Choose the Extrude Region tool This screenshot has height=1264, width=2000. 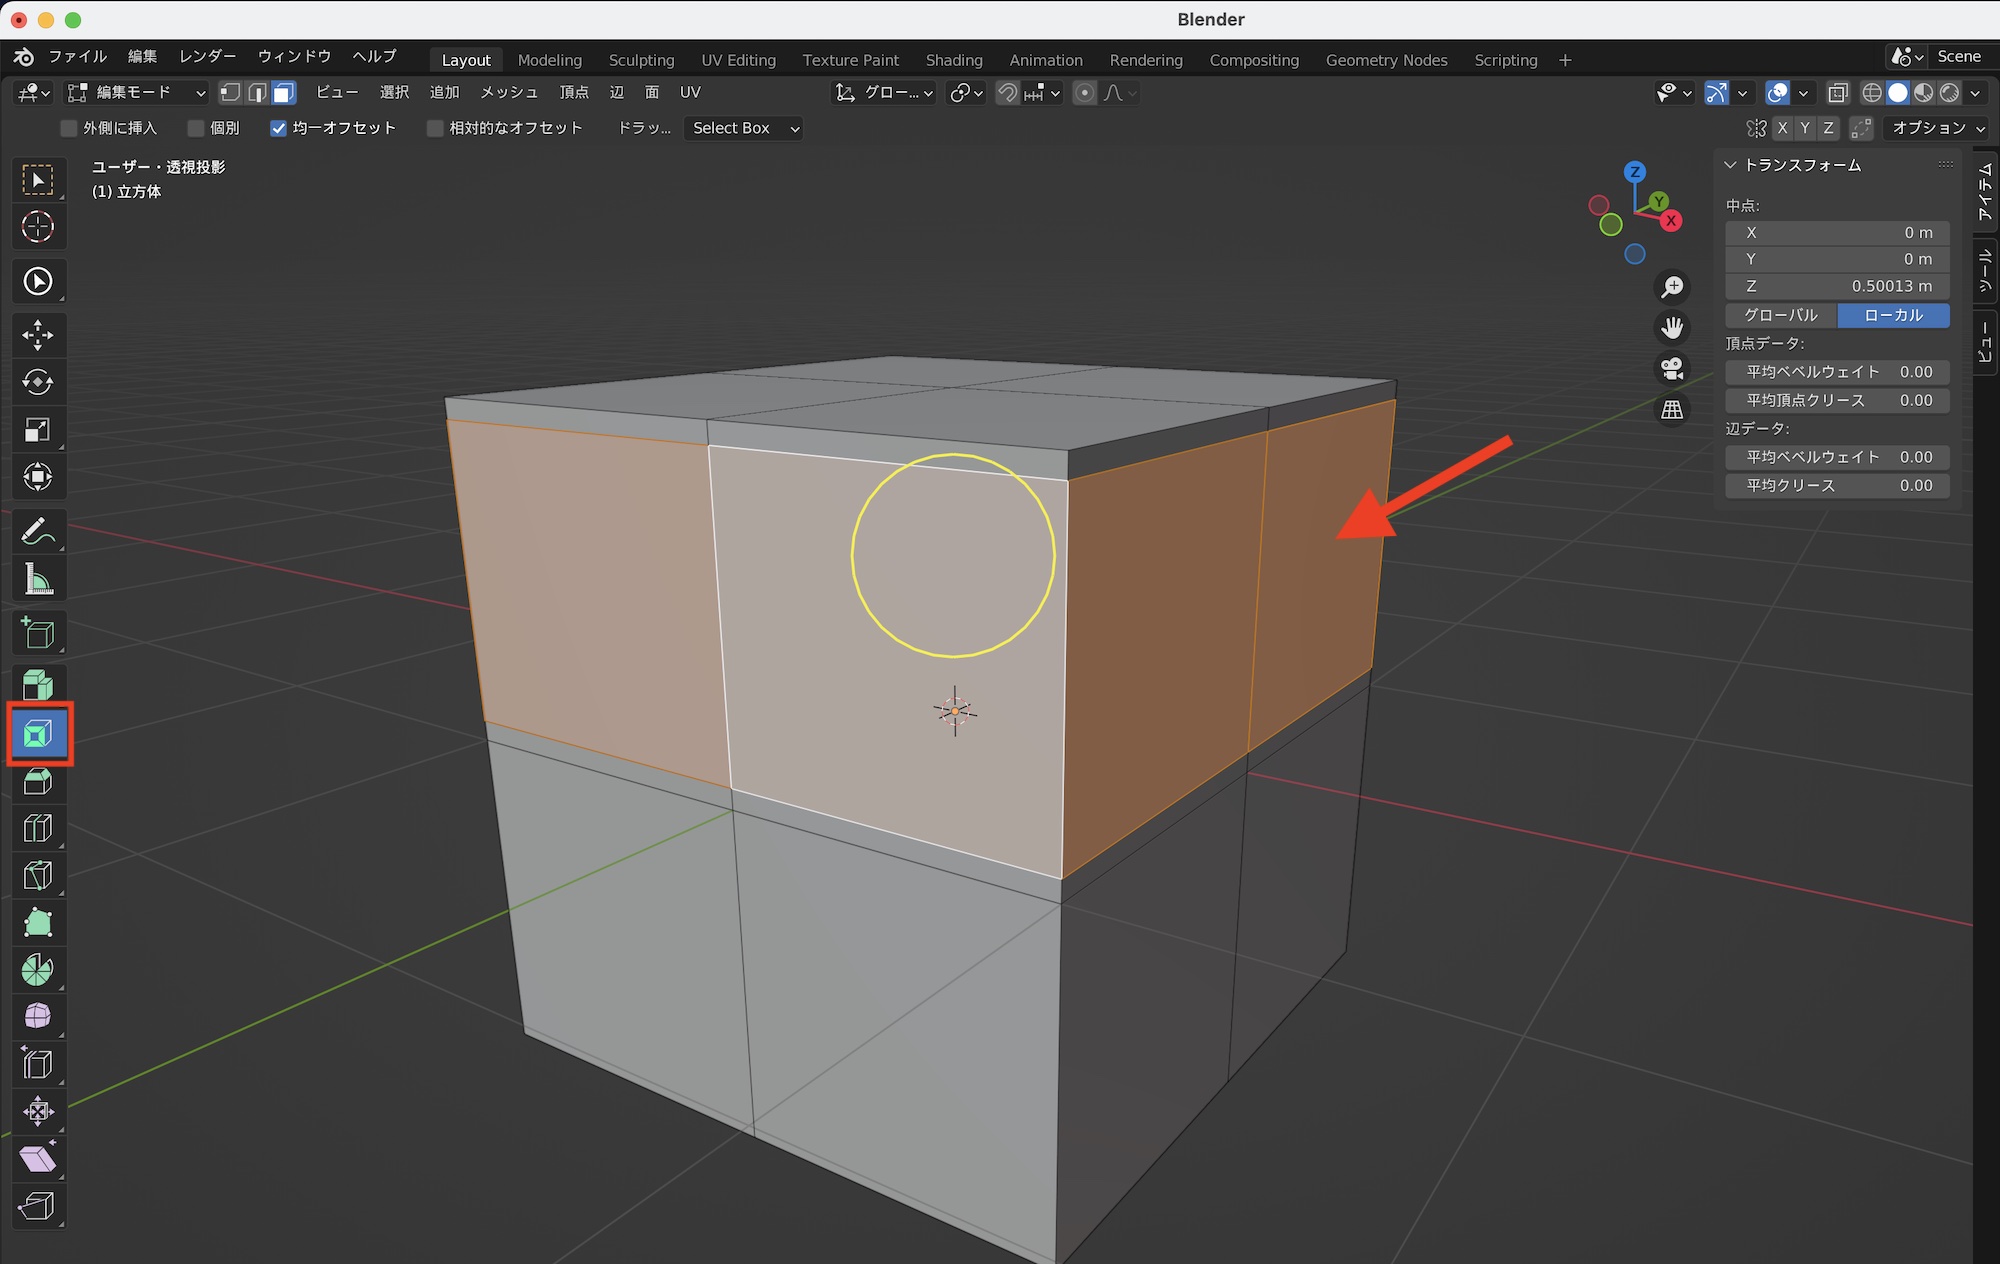[x=38, y=686]
